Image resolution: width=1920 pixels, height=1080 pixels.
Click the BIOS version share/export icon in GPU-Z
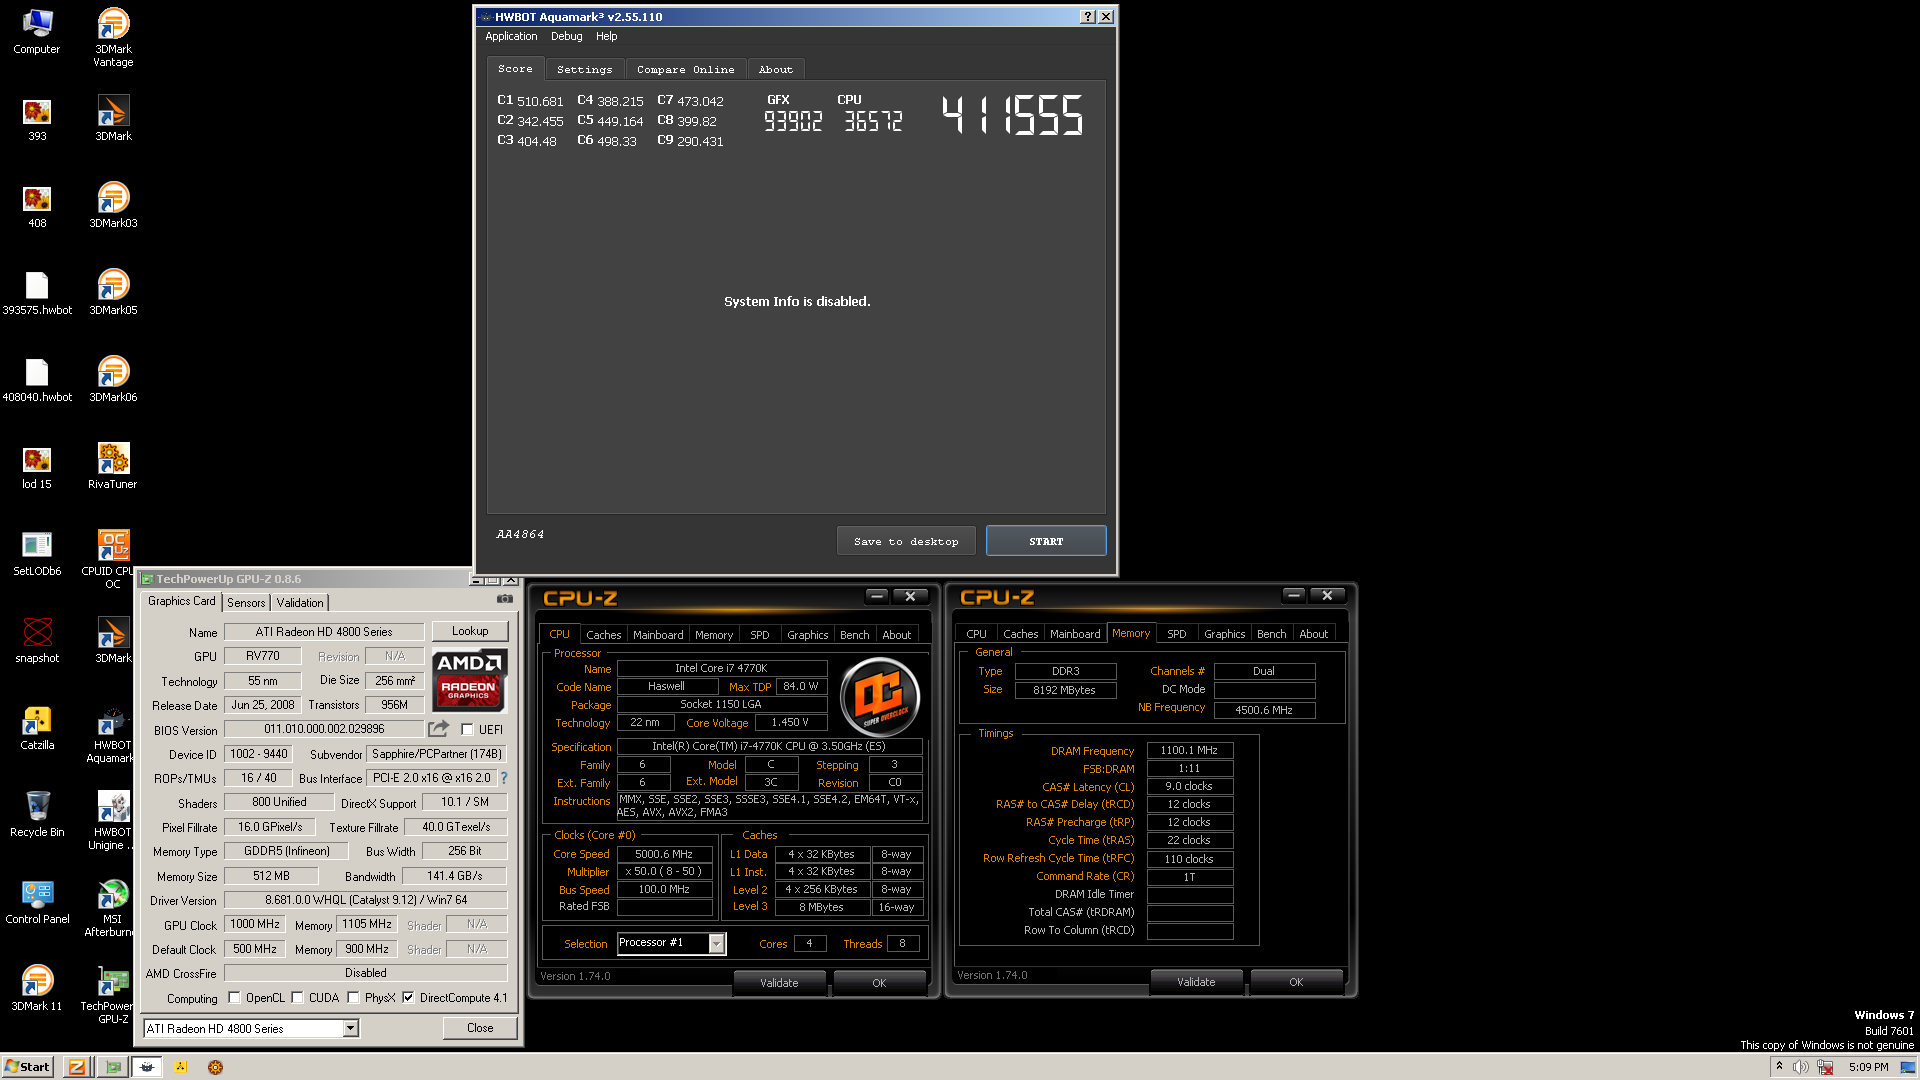click(x=439, y=729)
